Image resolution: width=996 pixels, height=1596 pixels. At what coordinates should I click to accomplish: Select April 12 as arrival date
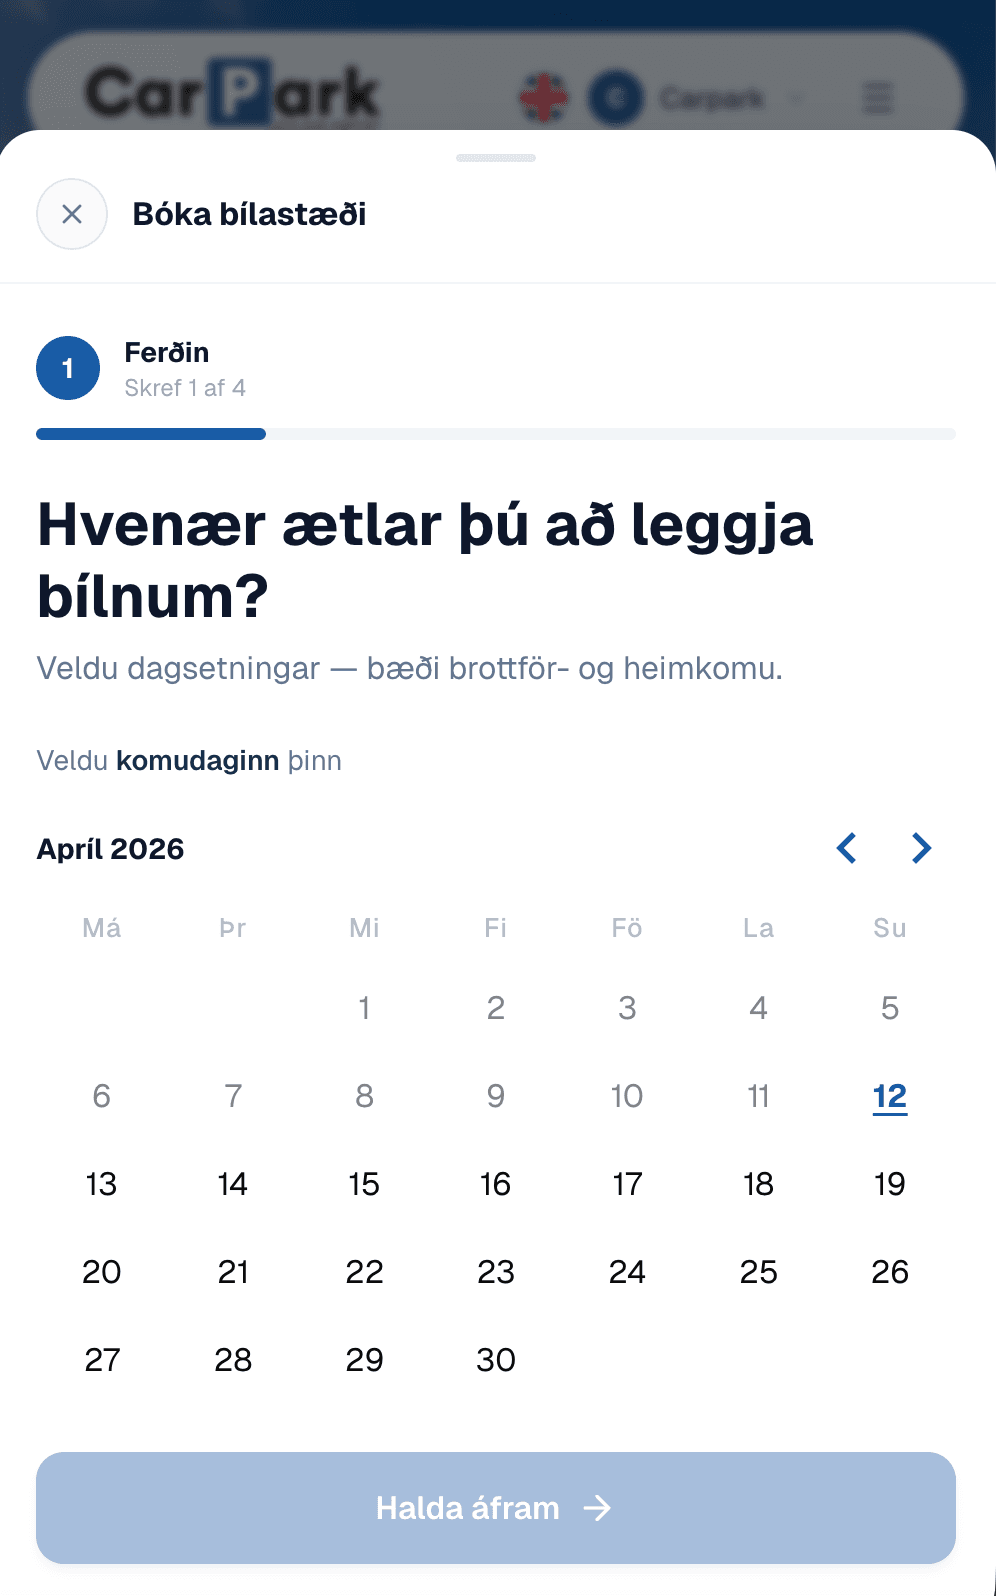click(889, 1095)
